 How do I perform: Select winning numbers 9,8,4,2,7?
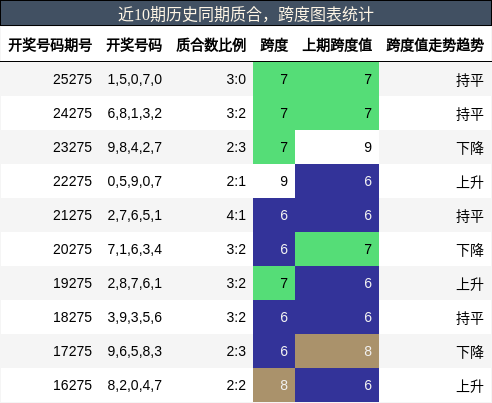135,147
